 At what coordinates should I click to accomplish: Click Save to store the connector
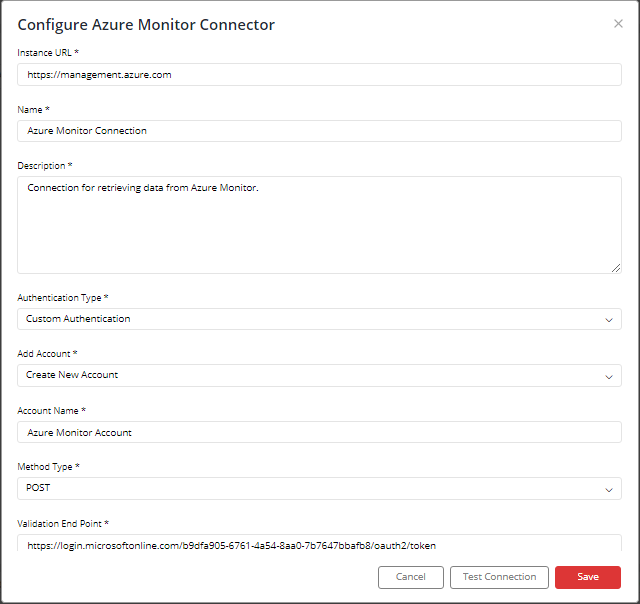tap(588, 577)
